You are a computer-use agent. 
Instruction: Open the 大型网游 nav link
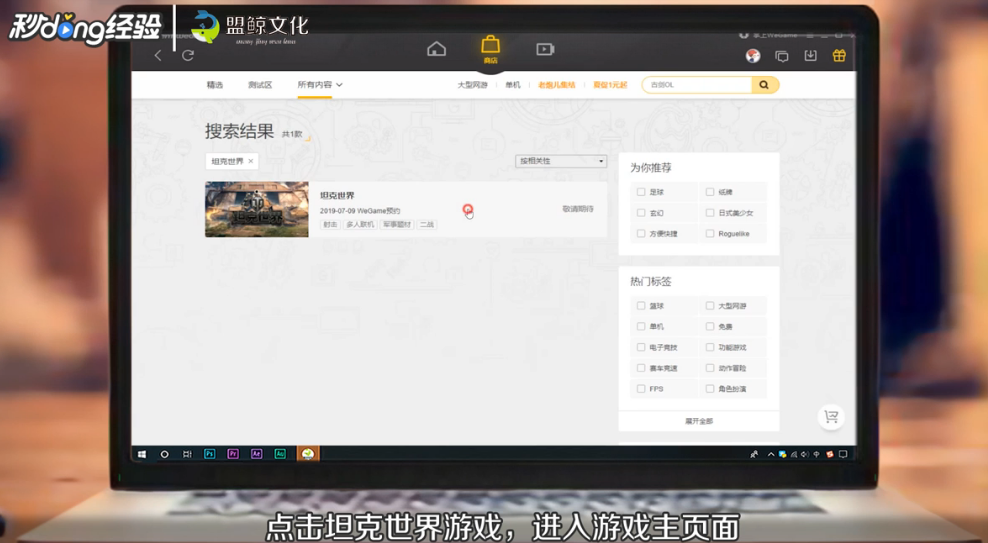coord(473,84)
